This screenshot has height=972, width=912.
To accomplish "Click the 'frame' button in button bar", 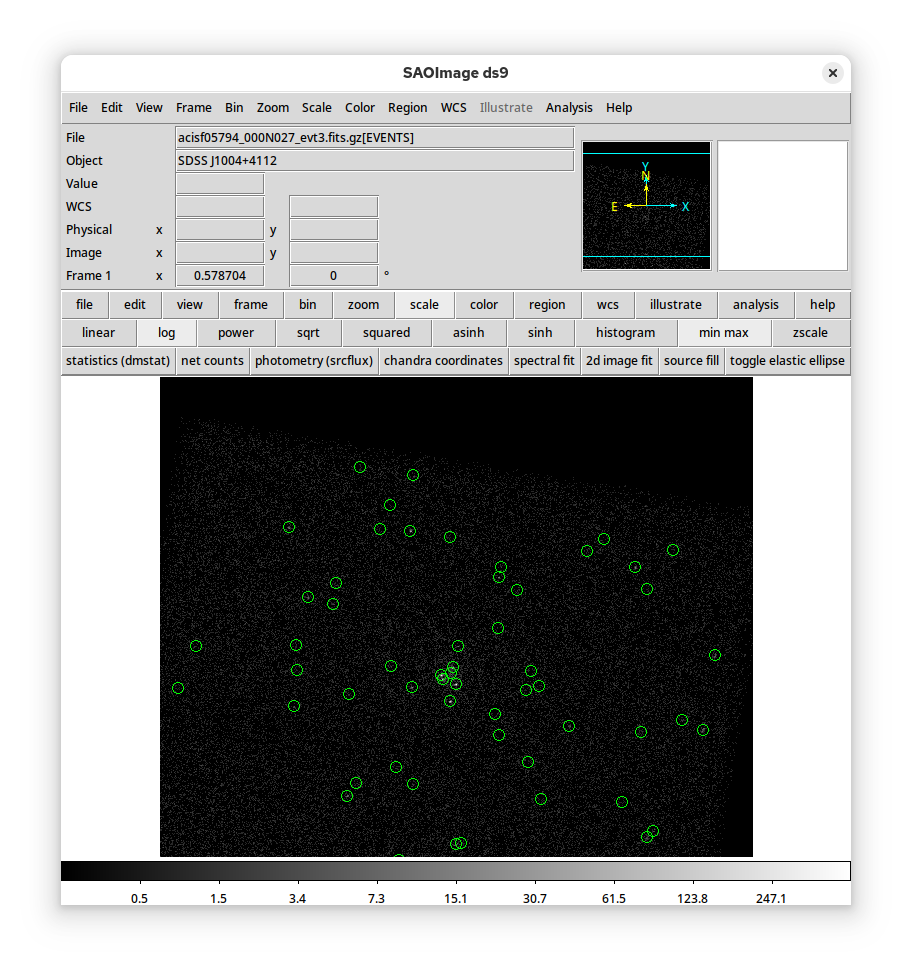I will pyautogui.click(x=250, y=305).
